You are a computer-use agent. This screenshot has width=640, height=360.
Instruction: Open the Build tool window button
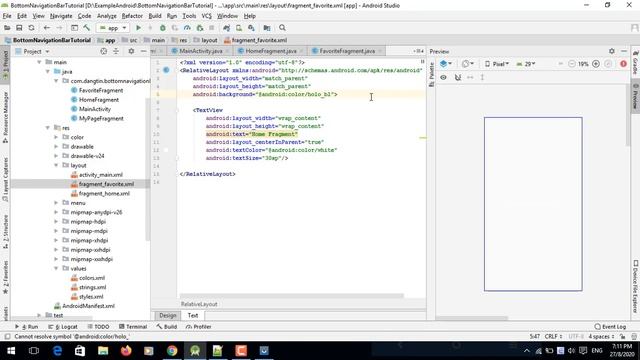tap(167, 327)
